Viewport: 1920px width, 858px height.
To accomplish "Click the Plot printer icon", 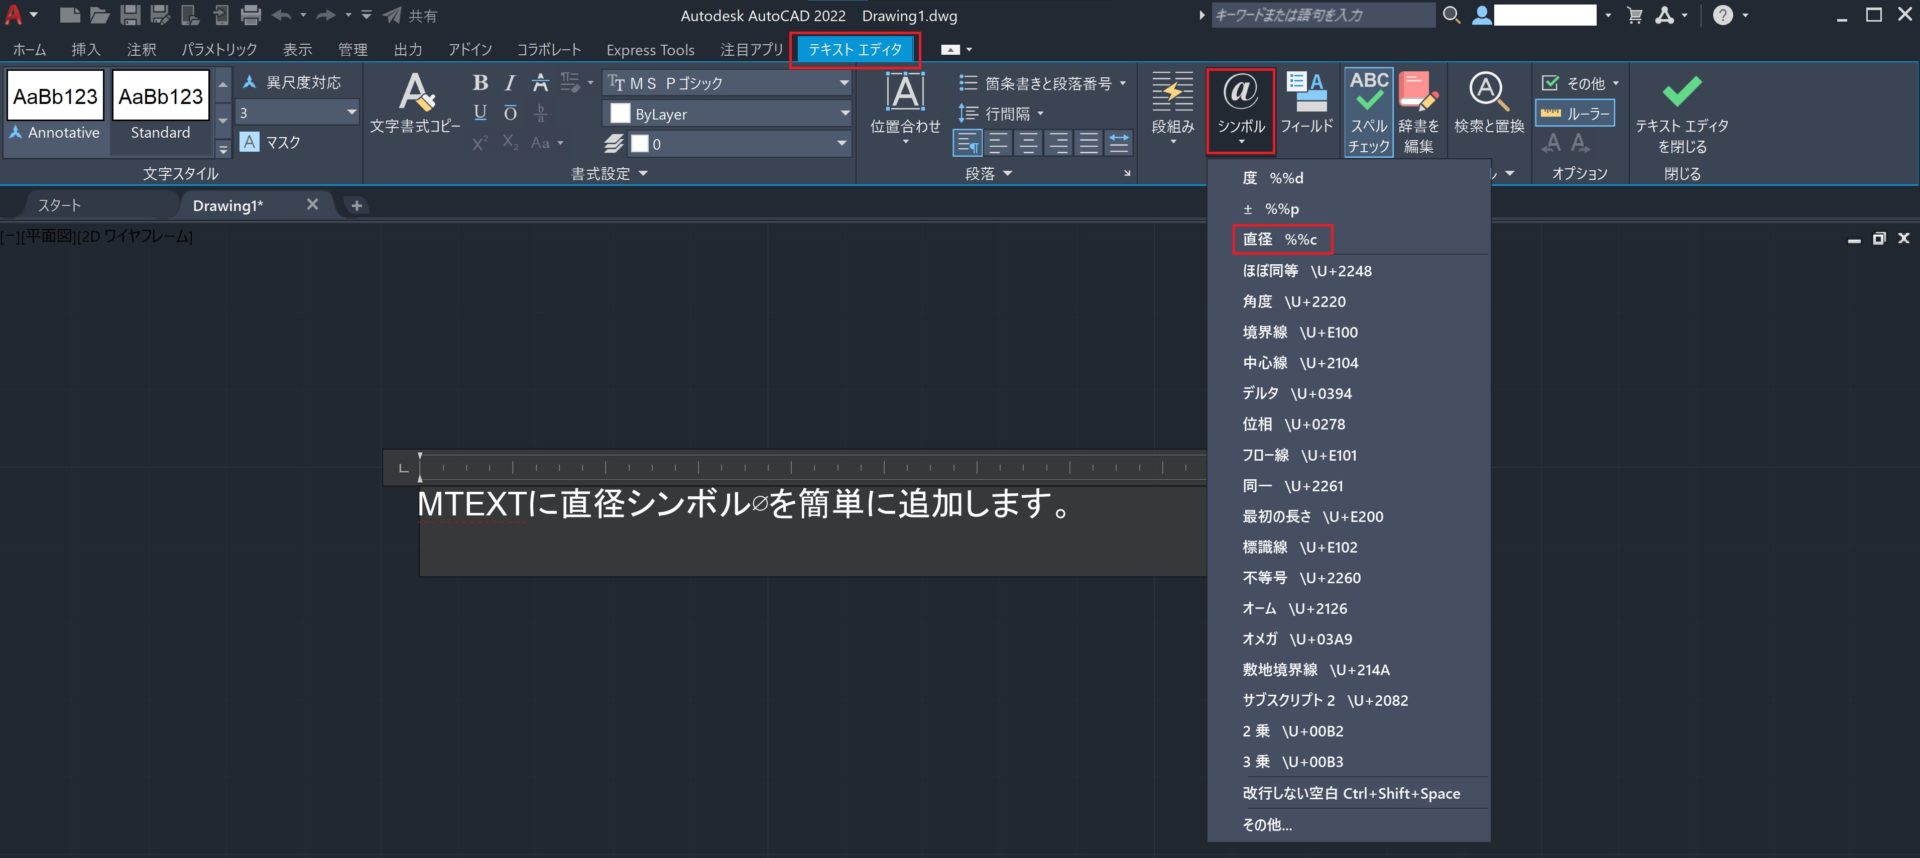I will click(251, 15).
